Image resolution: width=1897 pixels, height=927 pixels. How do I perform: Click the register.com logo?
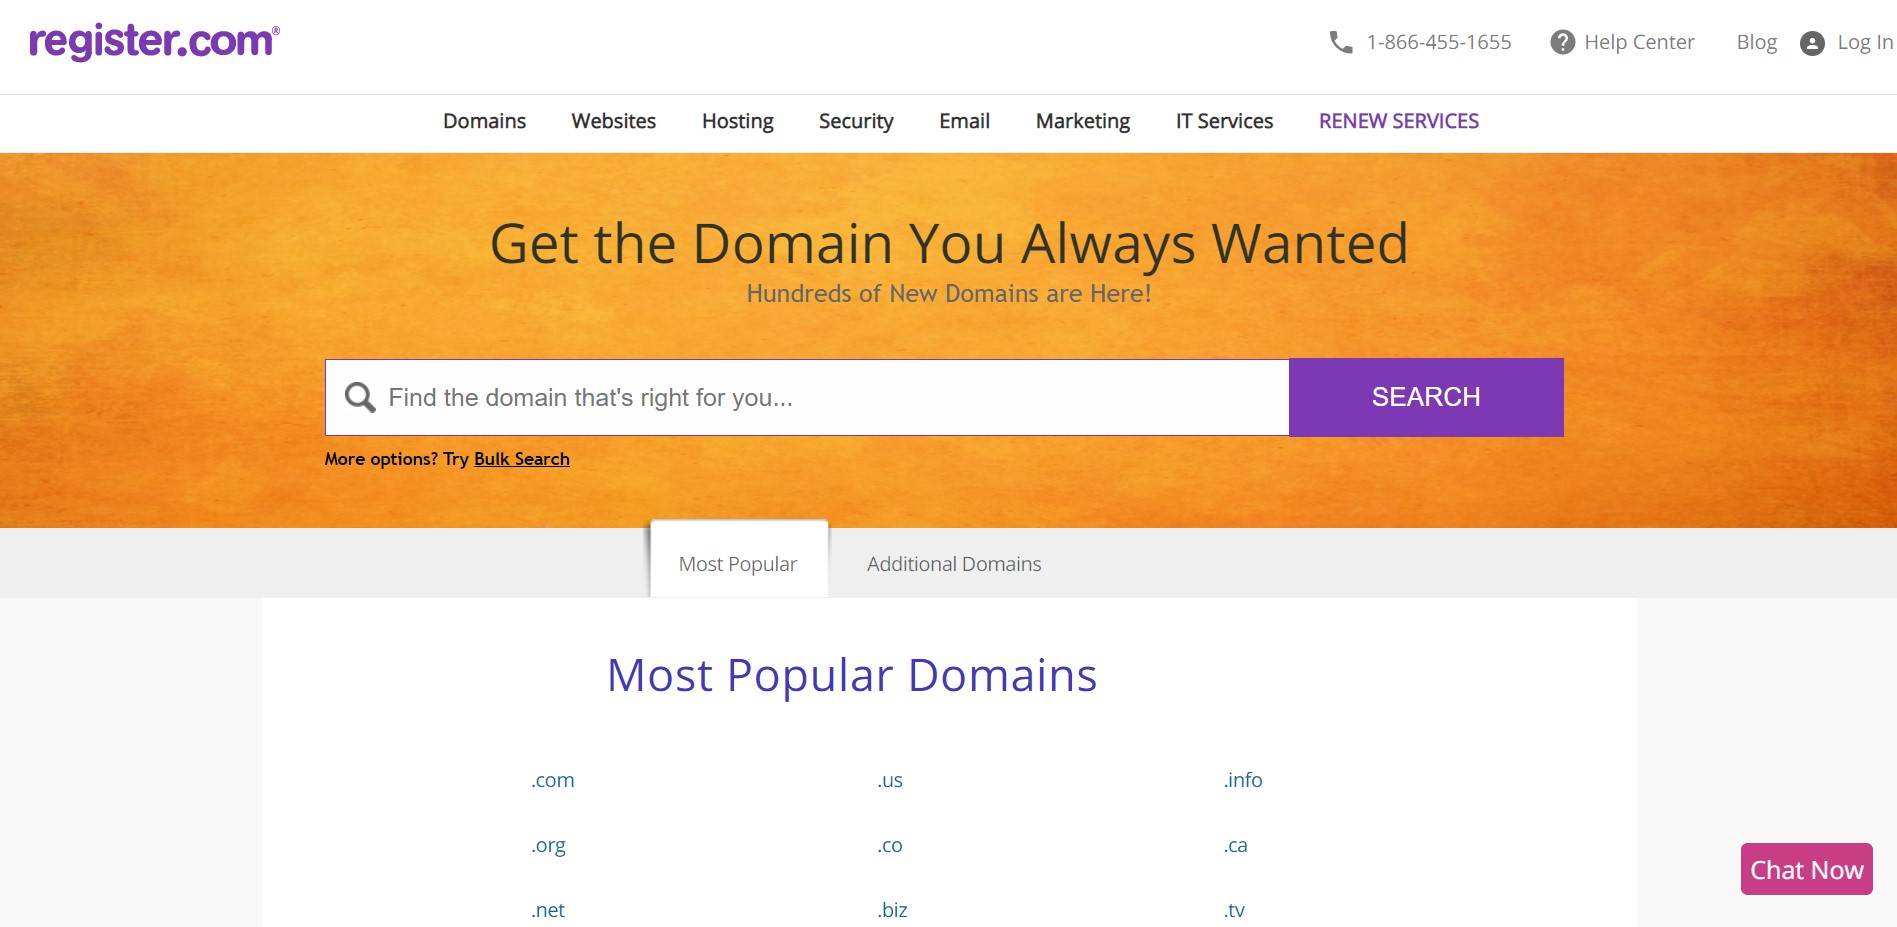(x=154, y=42)
